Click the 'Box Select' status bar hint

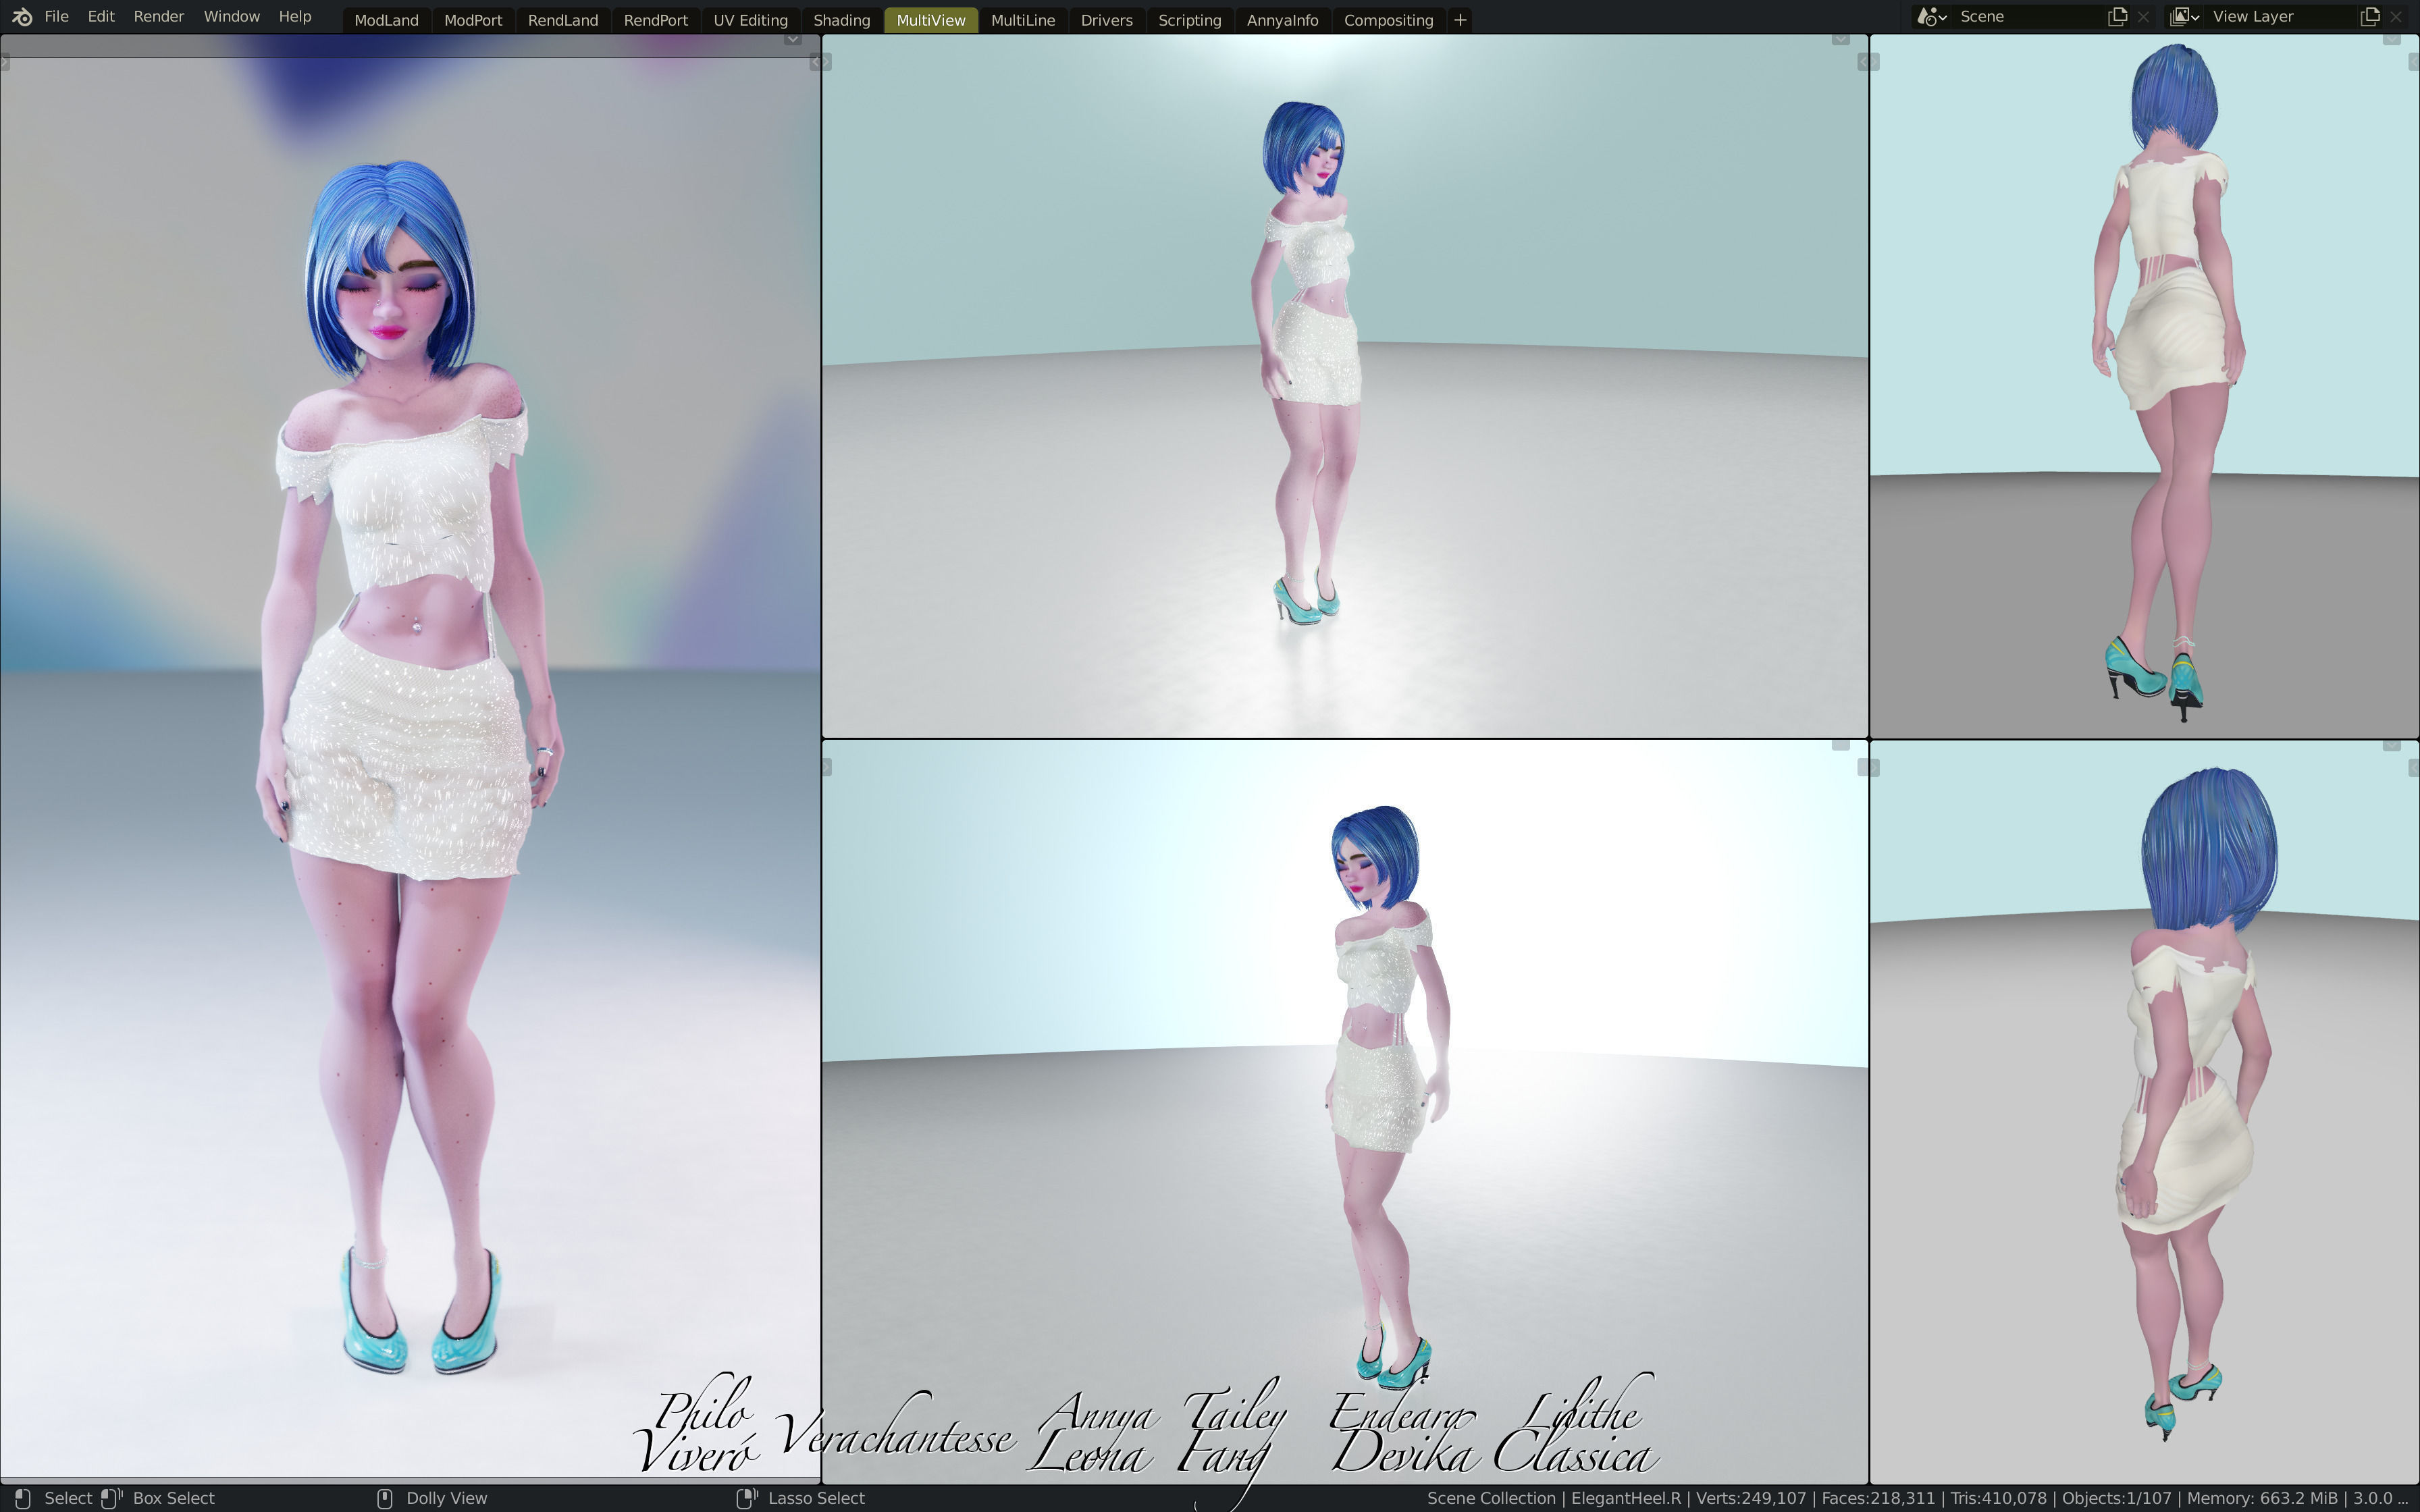(x=174, y=1498)
